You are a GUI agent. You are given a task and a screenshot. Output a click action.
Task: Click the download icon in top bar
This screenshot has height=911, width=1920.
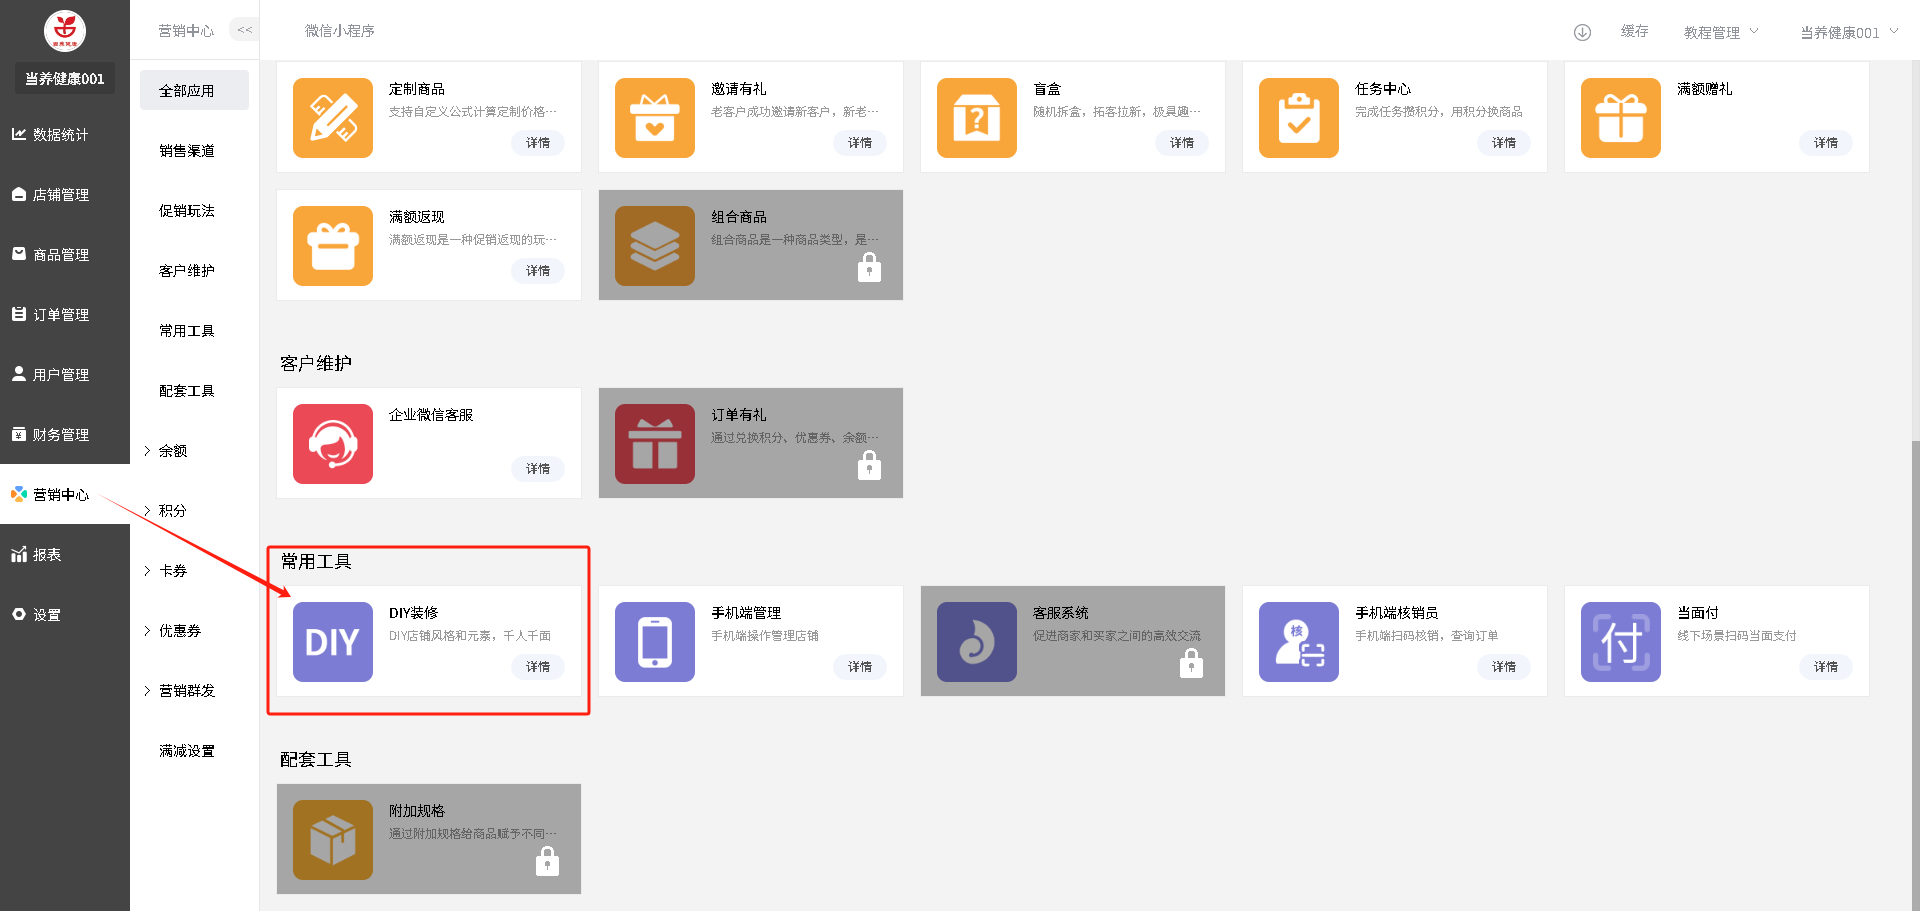point(1582,32)
